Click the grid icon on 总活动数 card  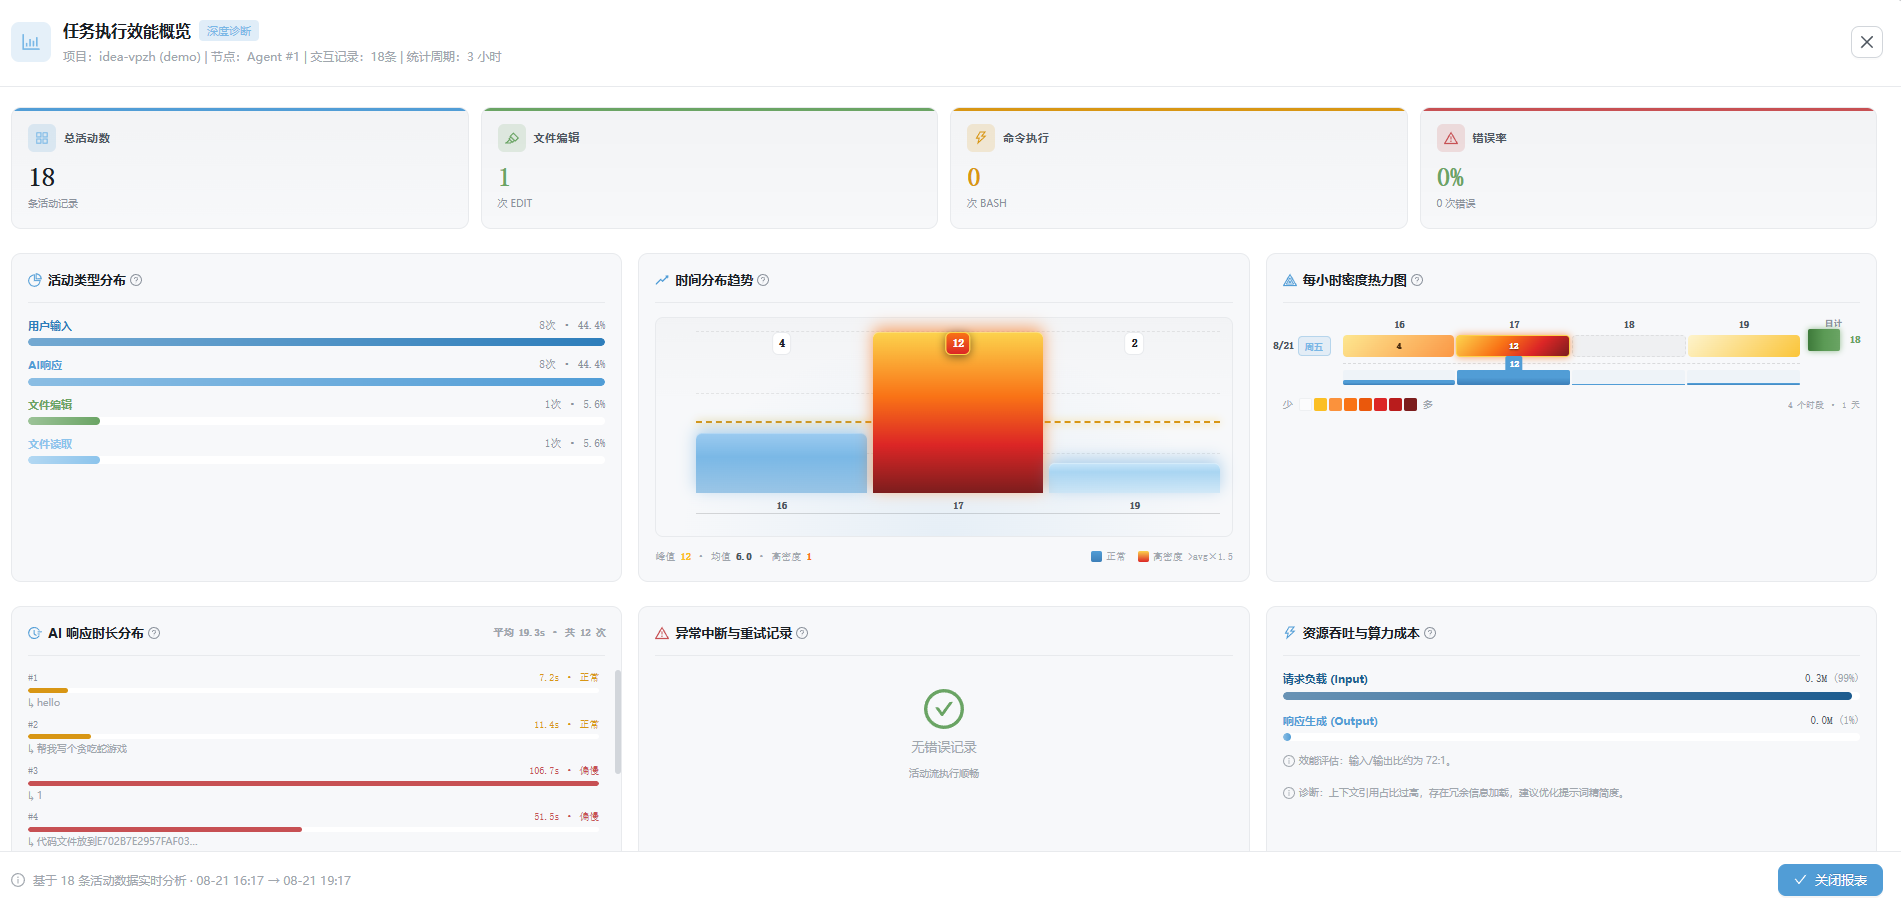coord(42,138)
